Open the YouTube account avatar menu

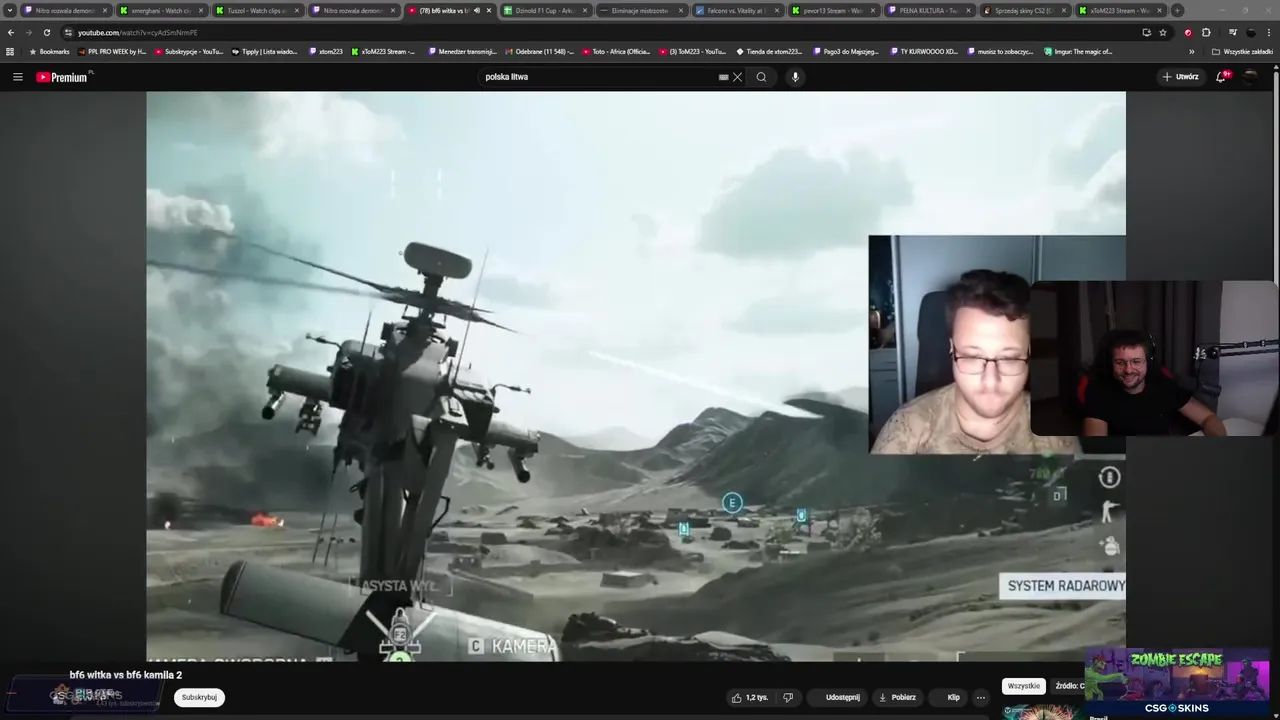click(1251, 77)
